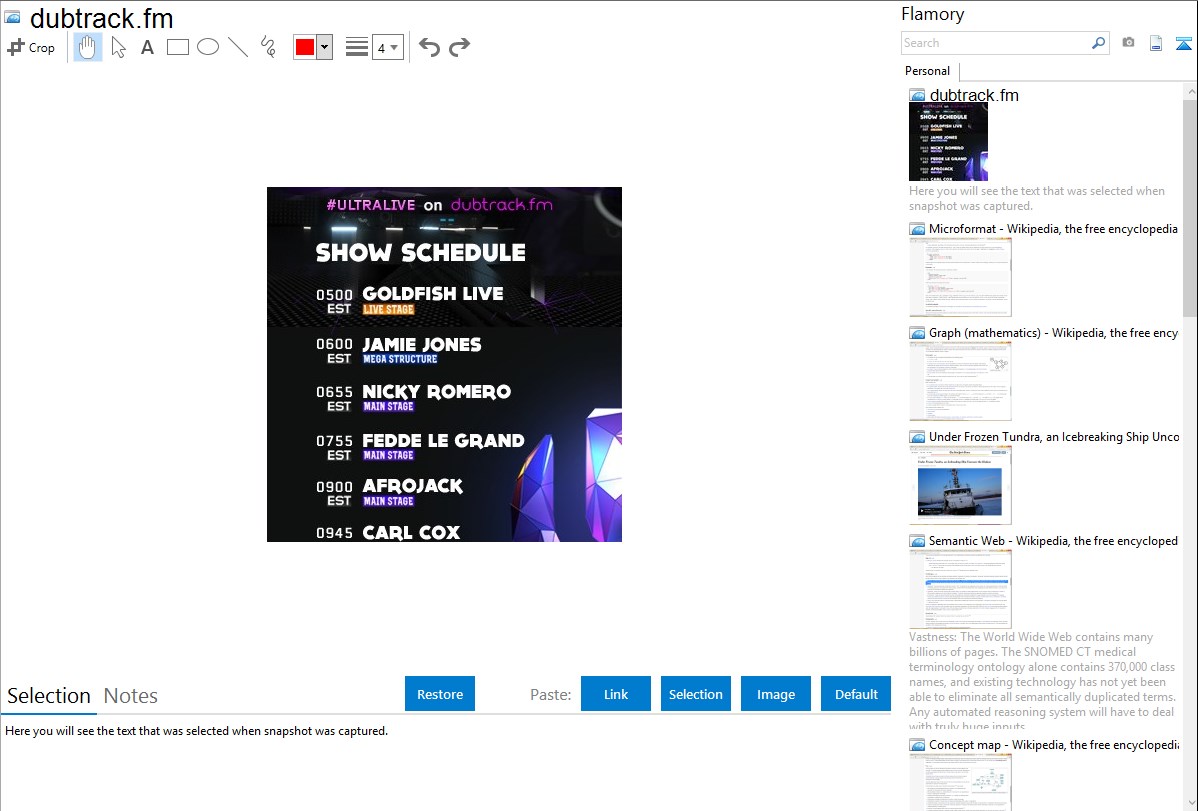Screen dimensions: 1198x811
Task: Click the search magnifier icon
Action: pos(1099,43)
